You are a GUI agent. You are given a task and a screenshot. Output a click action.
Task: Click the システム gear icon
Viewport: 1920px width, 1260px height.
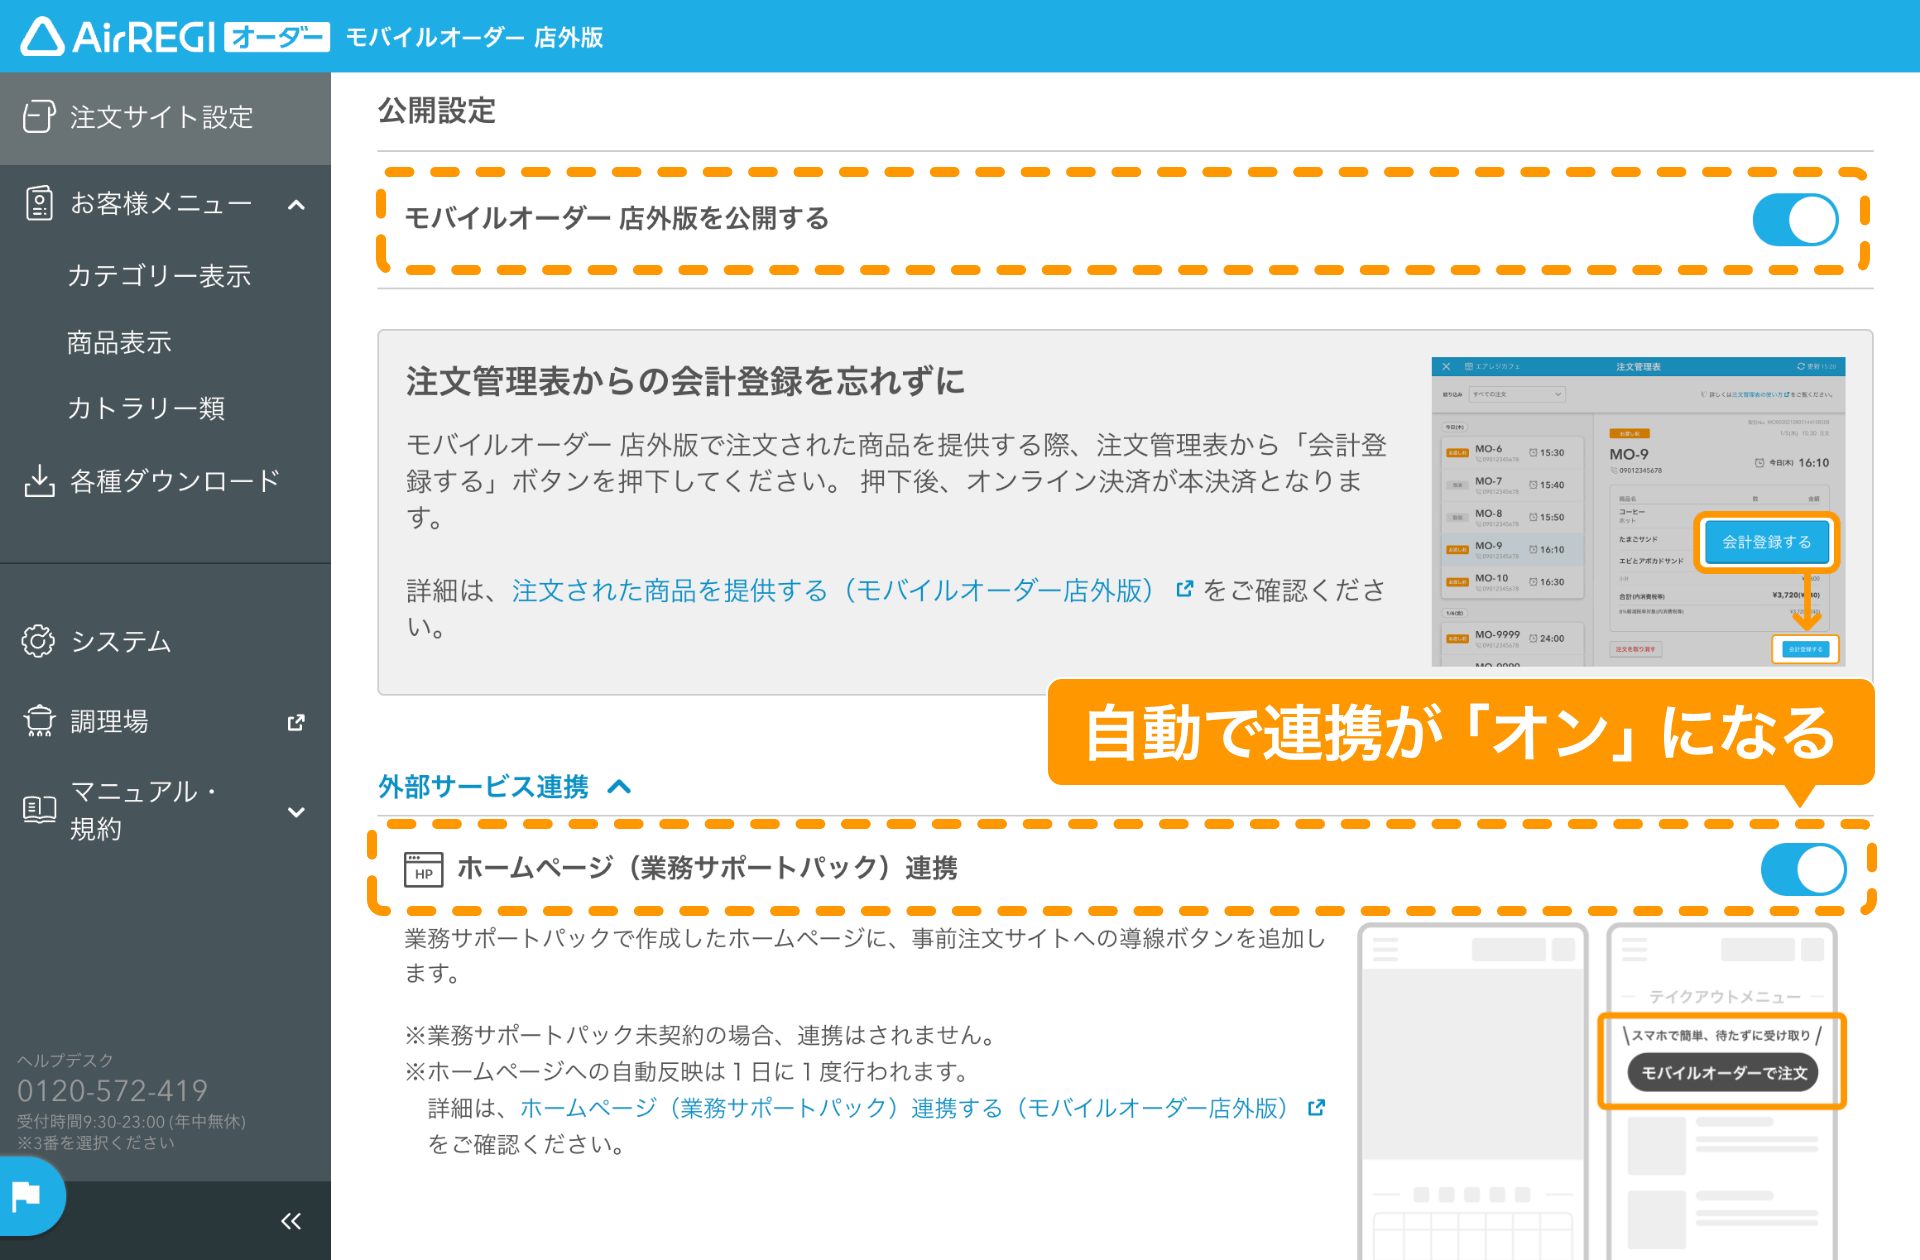click(38, 641)
